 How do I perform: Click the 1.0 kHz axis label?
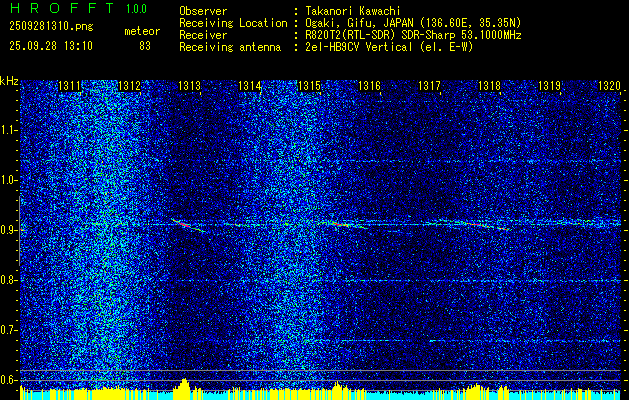coord(9,180)
